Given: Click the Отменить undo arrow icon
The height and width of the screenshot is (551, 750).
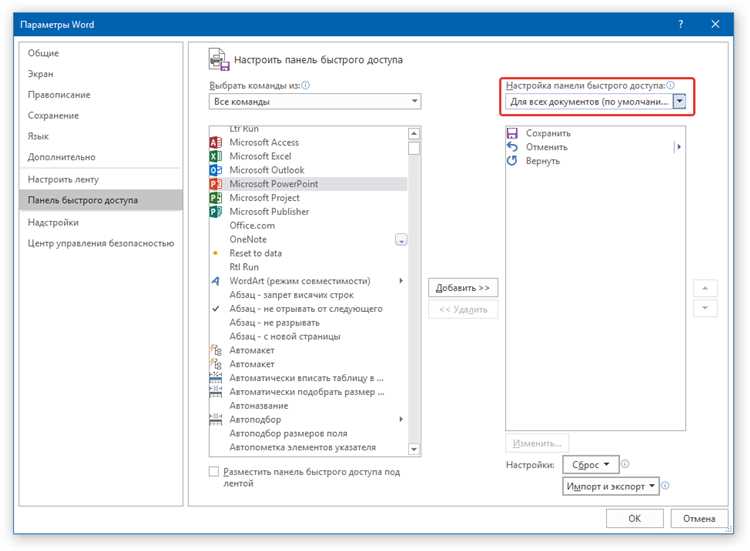Looking at the screenshot, I should [512, 147].
